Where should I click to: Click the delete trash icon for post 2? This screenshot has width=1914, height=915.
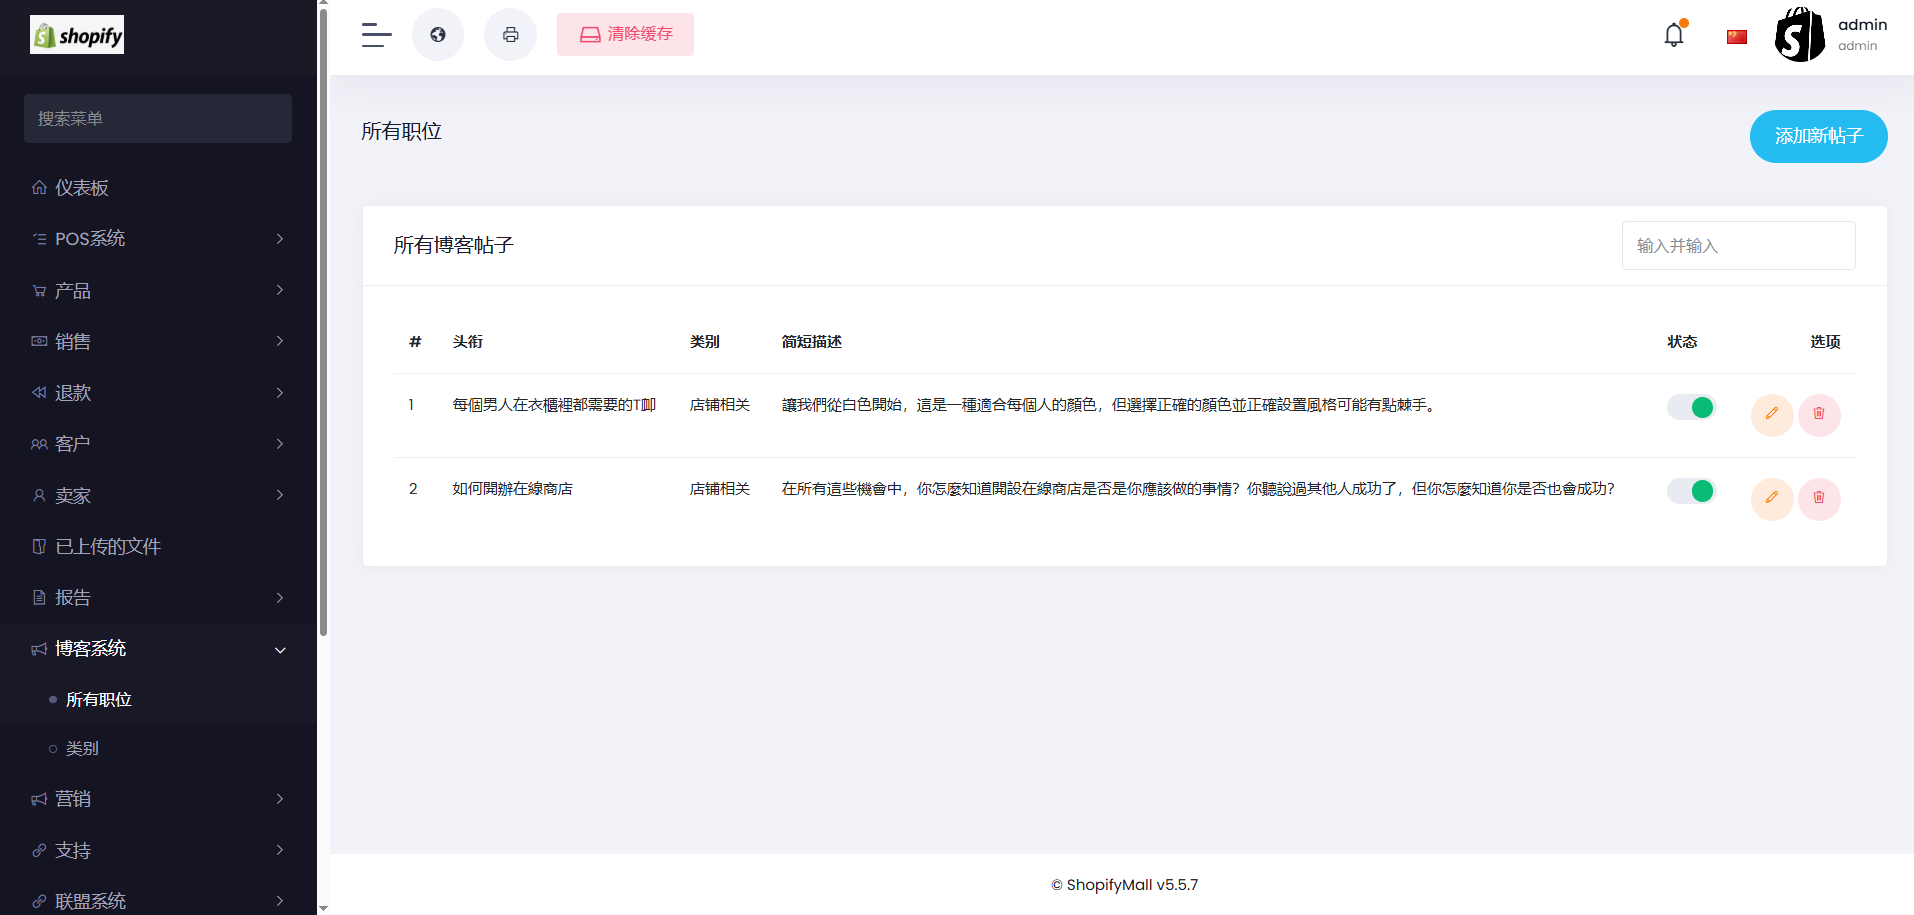(1818, 498)
